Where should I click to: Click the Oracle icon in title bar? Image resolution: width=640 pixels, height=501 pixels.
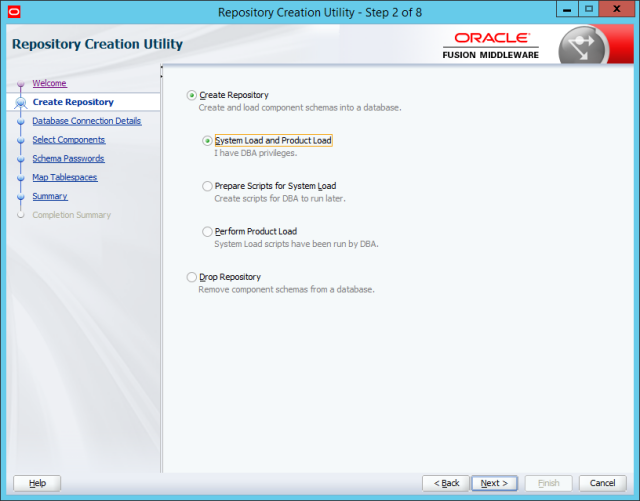coord(14,12)
